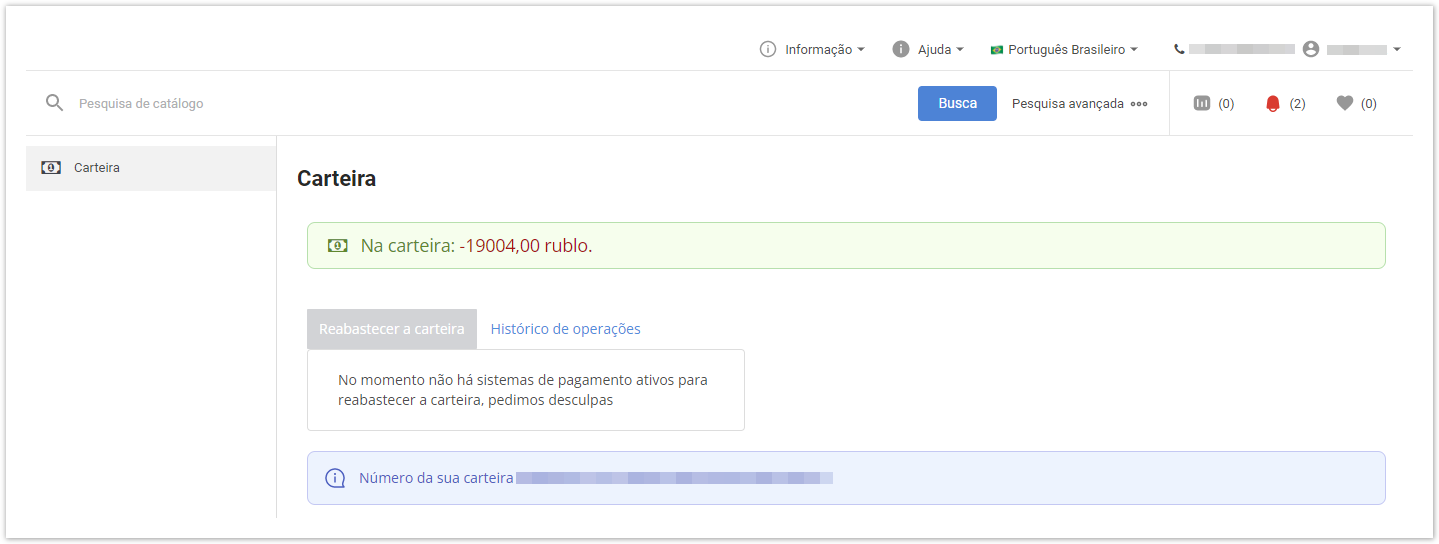Click the magnifying glass search icon
1439x544 pixels.
[x=55, y=103]
